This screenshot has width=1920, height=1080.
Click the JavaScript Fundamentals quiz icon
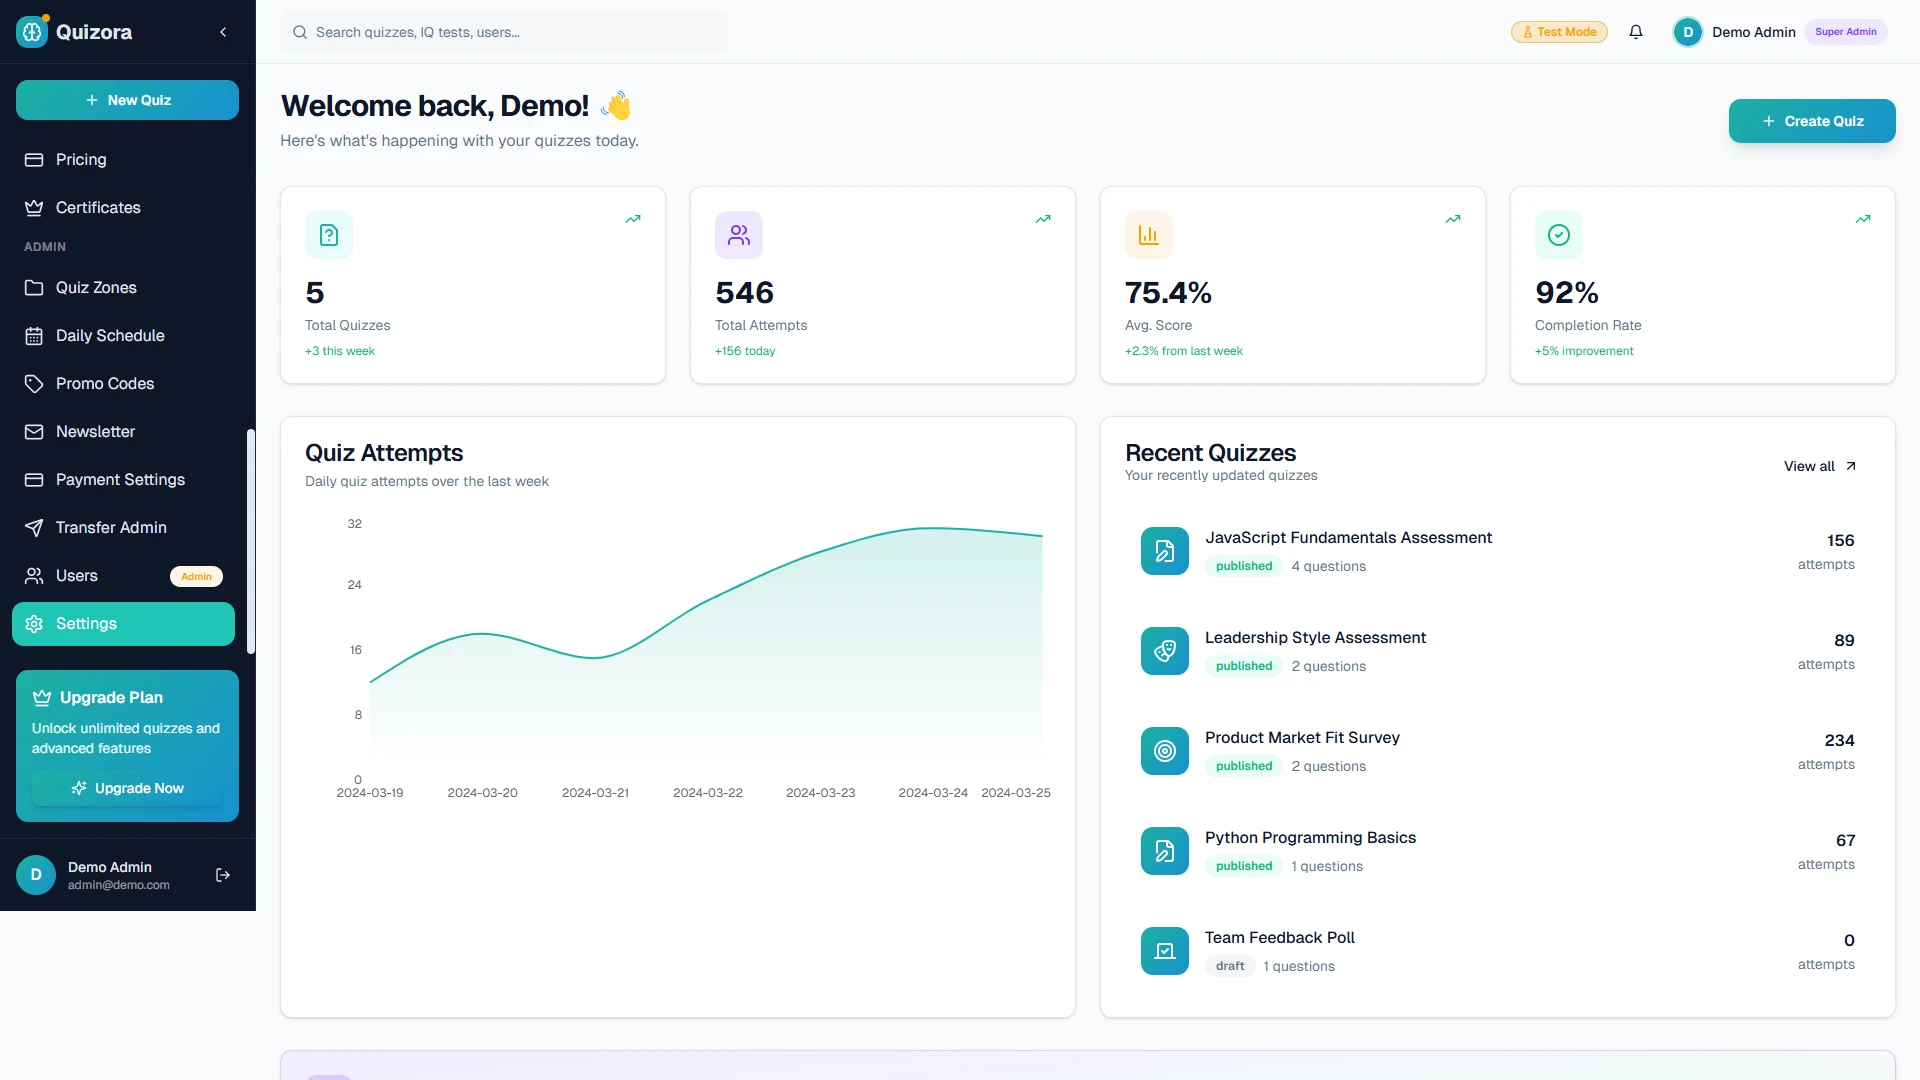click(1165, 551)
